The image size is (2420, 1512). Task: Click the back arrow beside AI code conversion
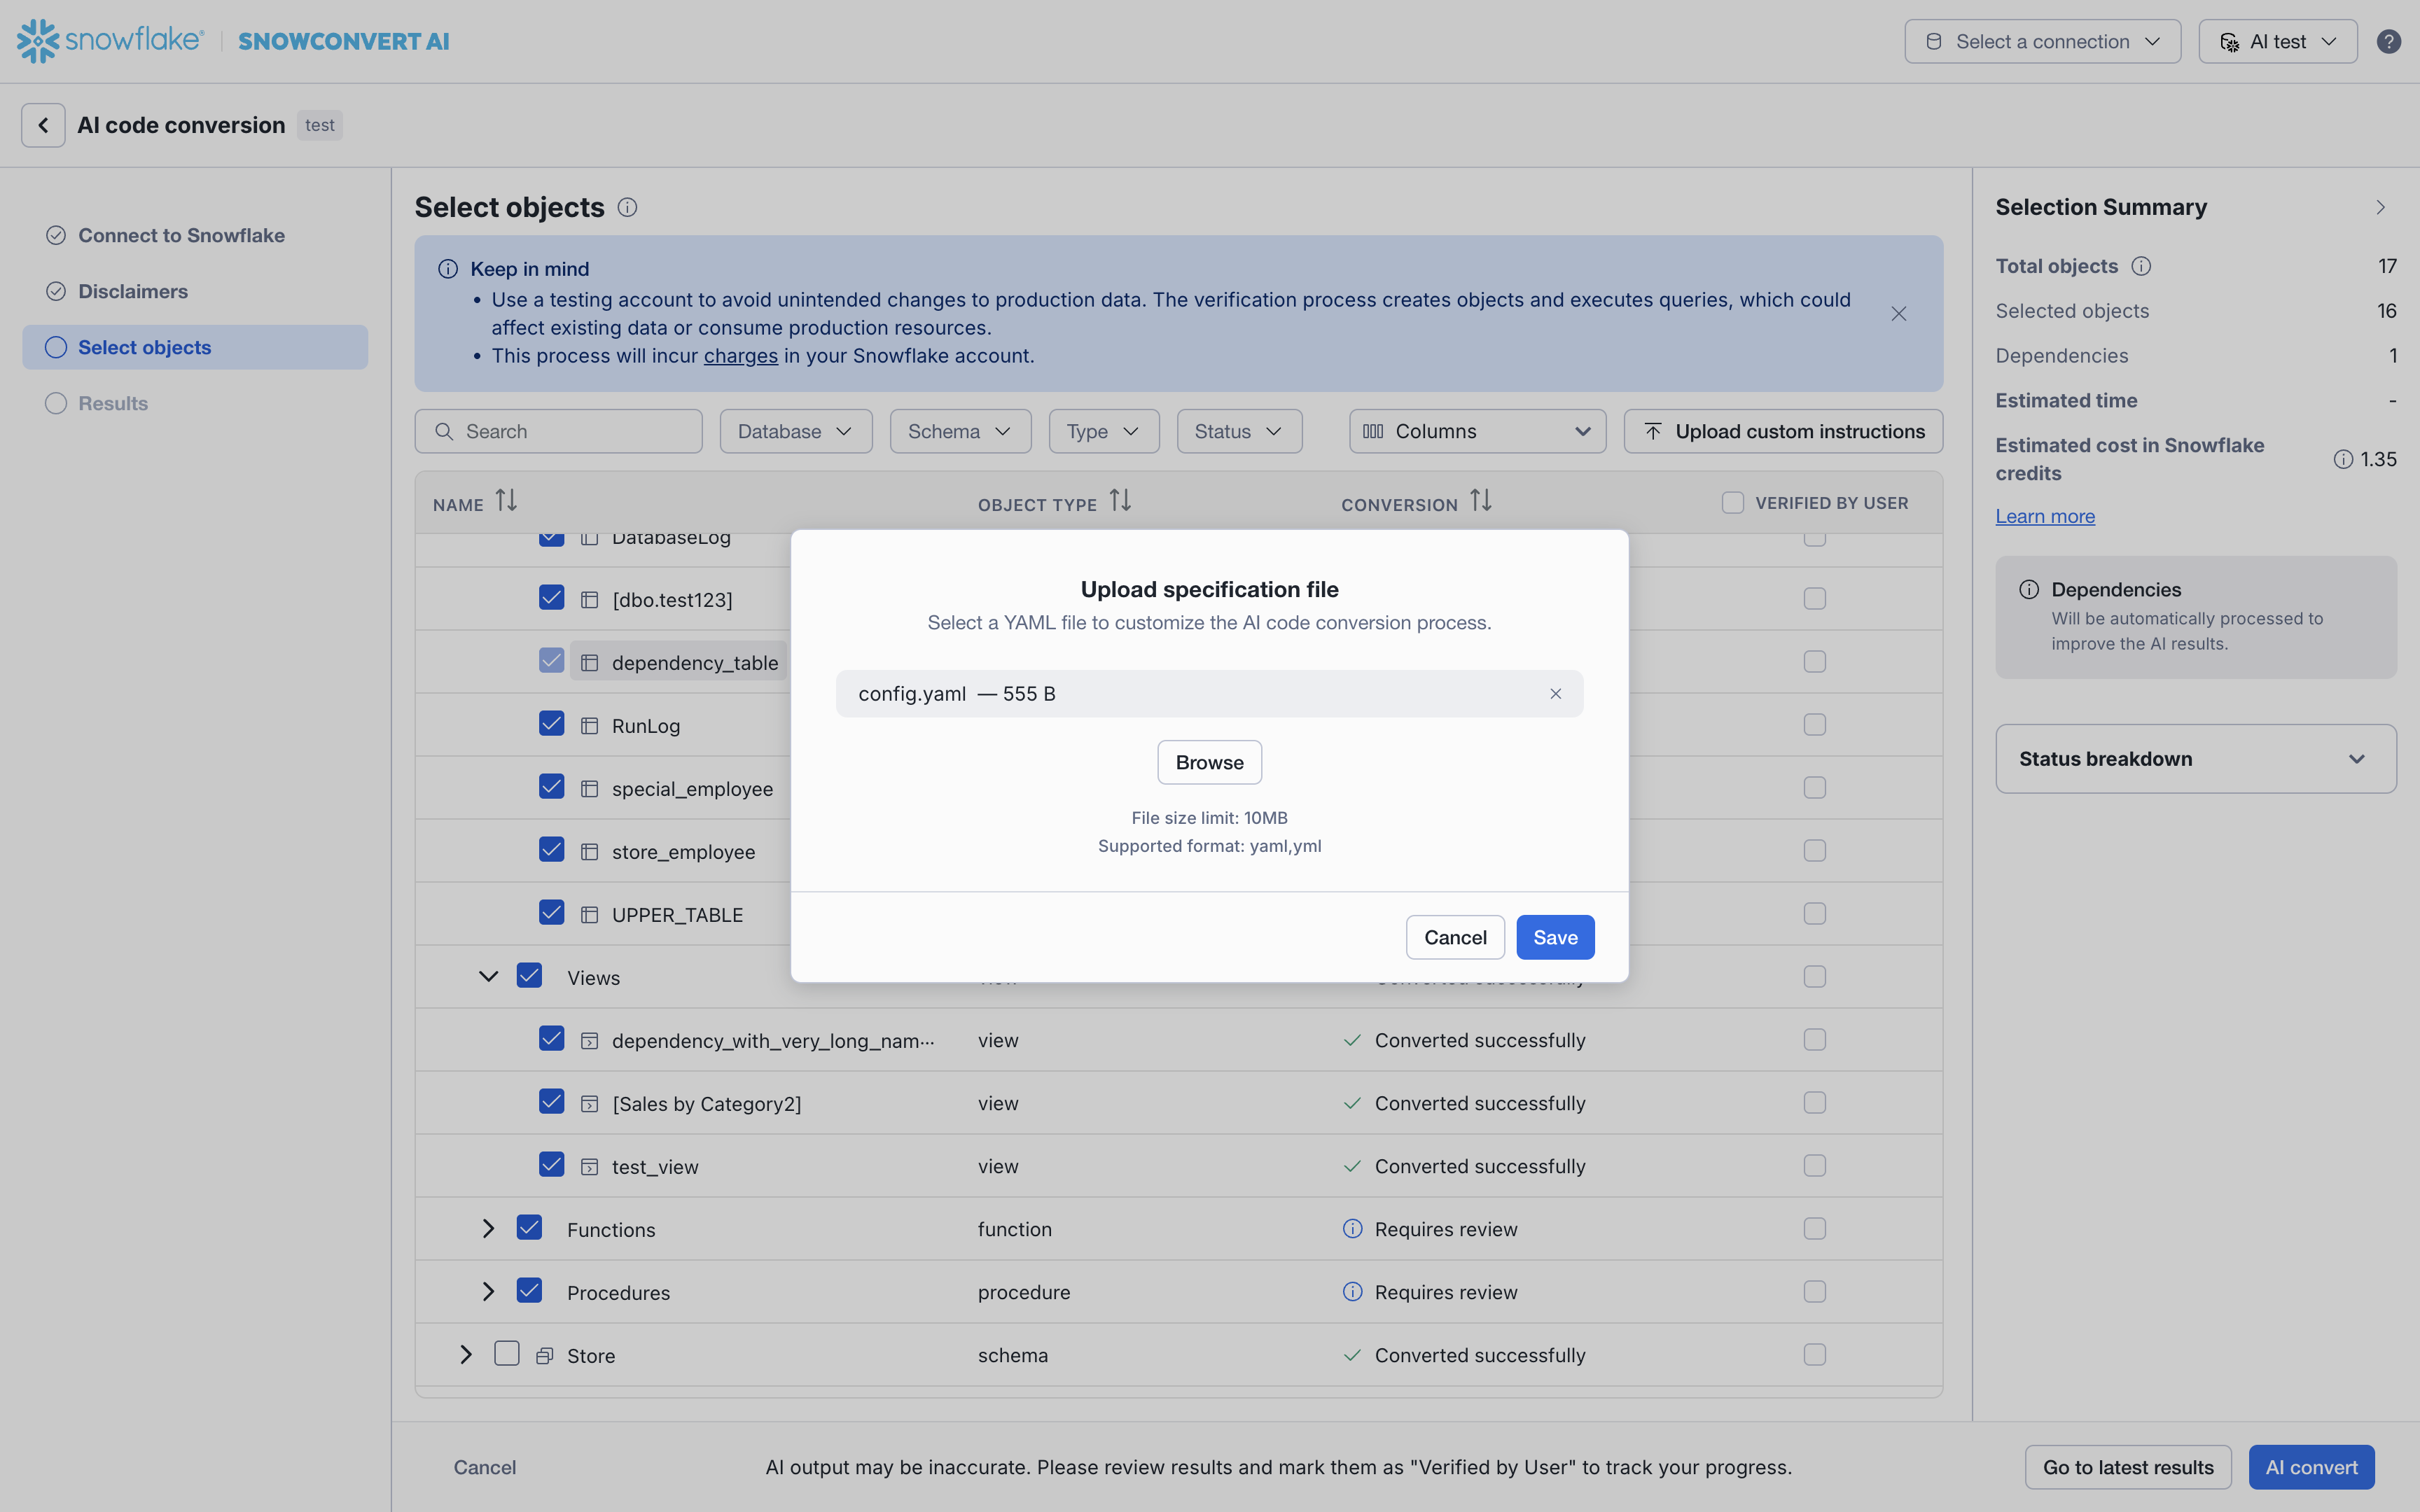coord(43,125)
